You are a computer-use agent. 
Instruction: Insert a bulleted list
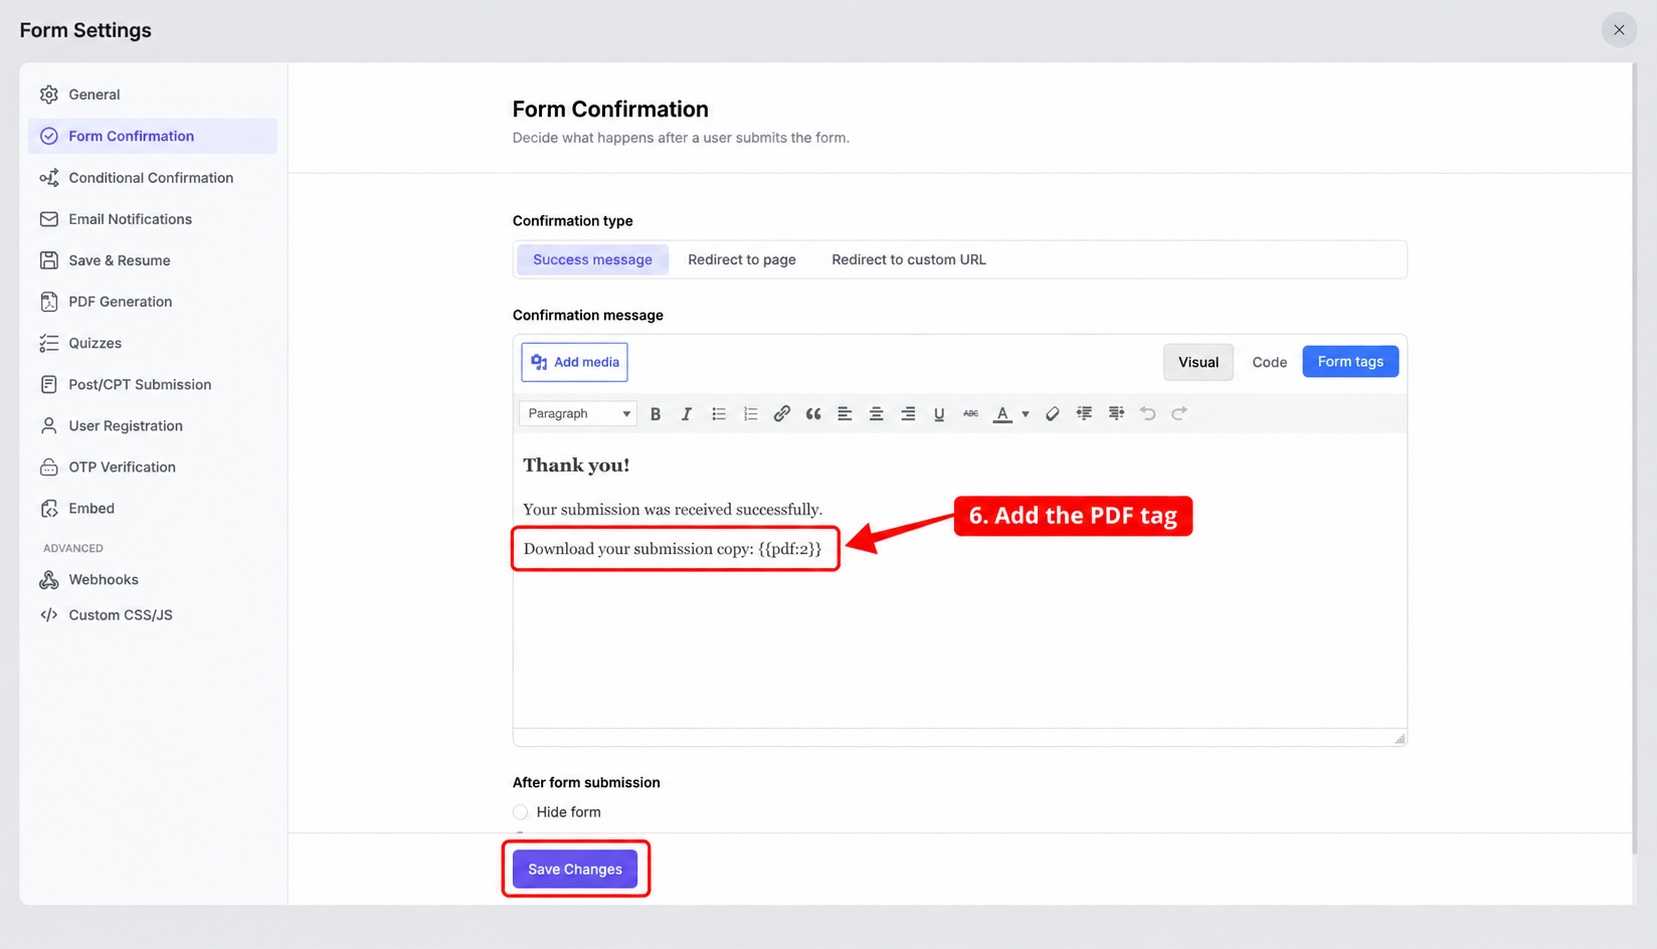coord(718,414)
